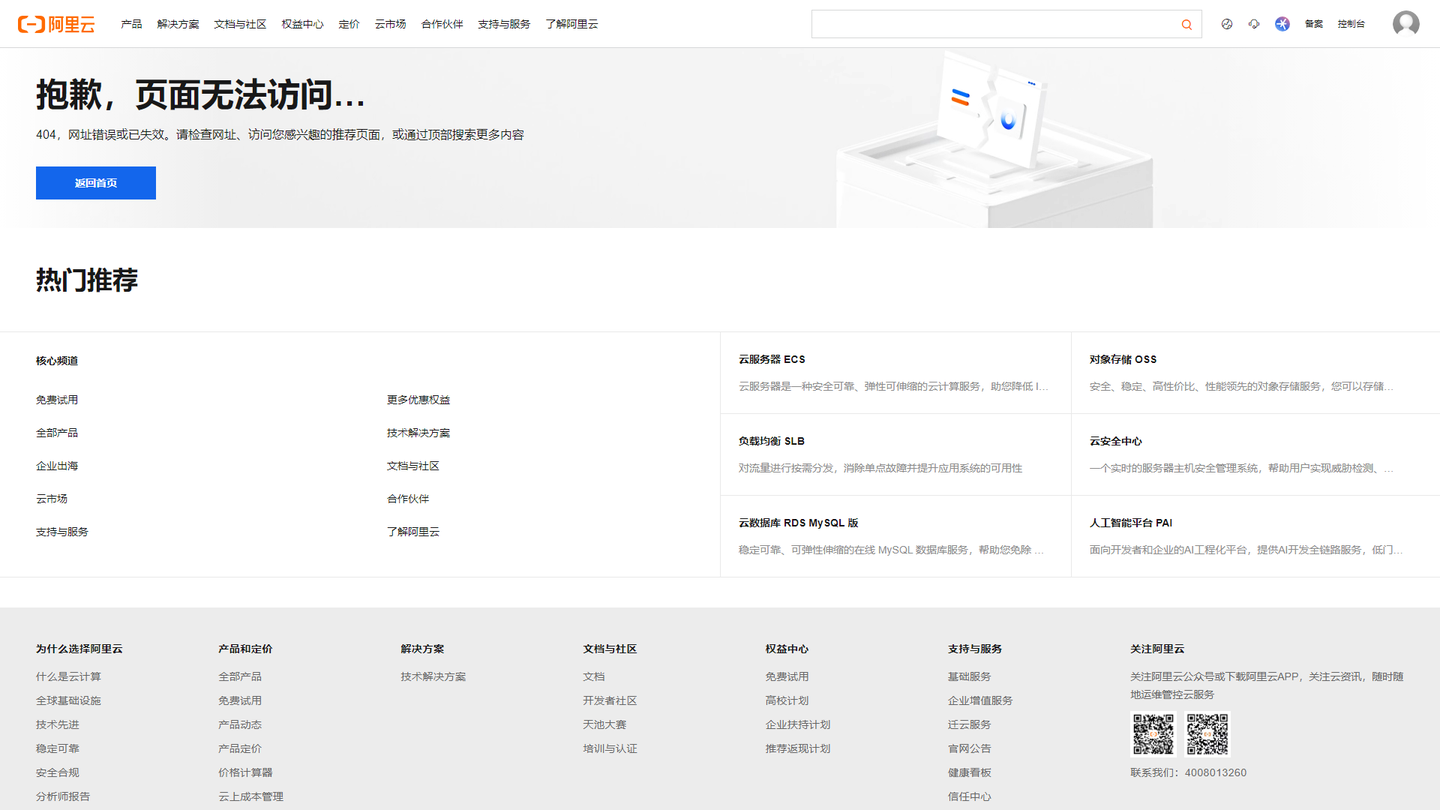
Task: Open the footer link 产品定价
Action: [240, 749]
